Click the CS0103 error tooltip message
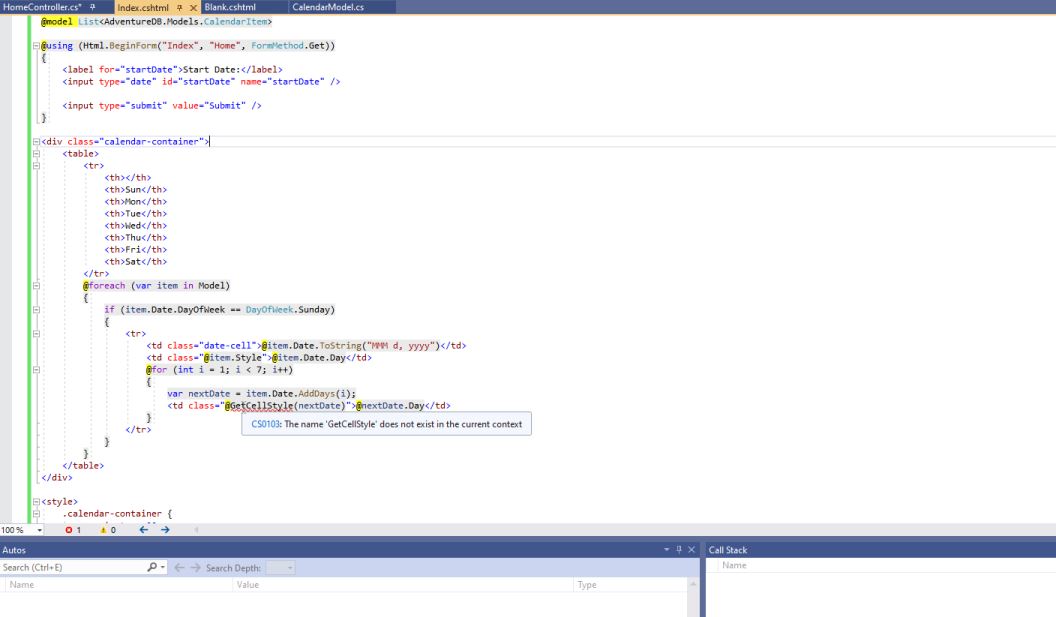Viewport: 1056px width, 617px height. [388, 424]
